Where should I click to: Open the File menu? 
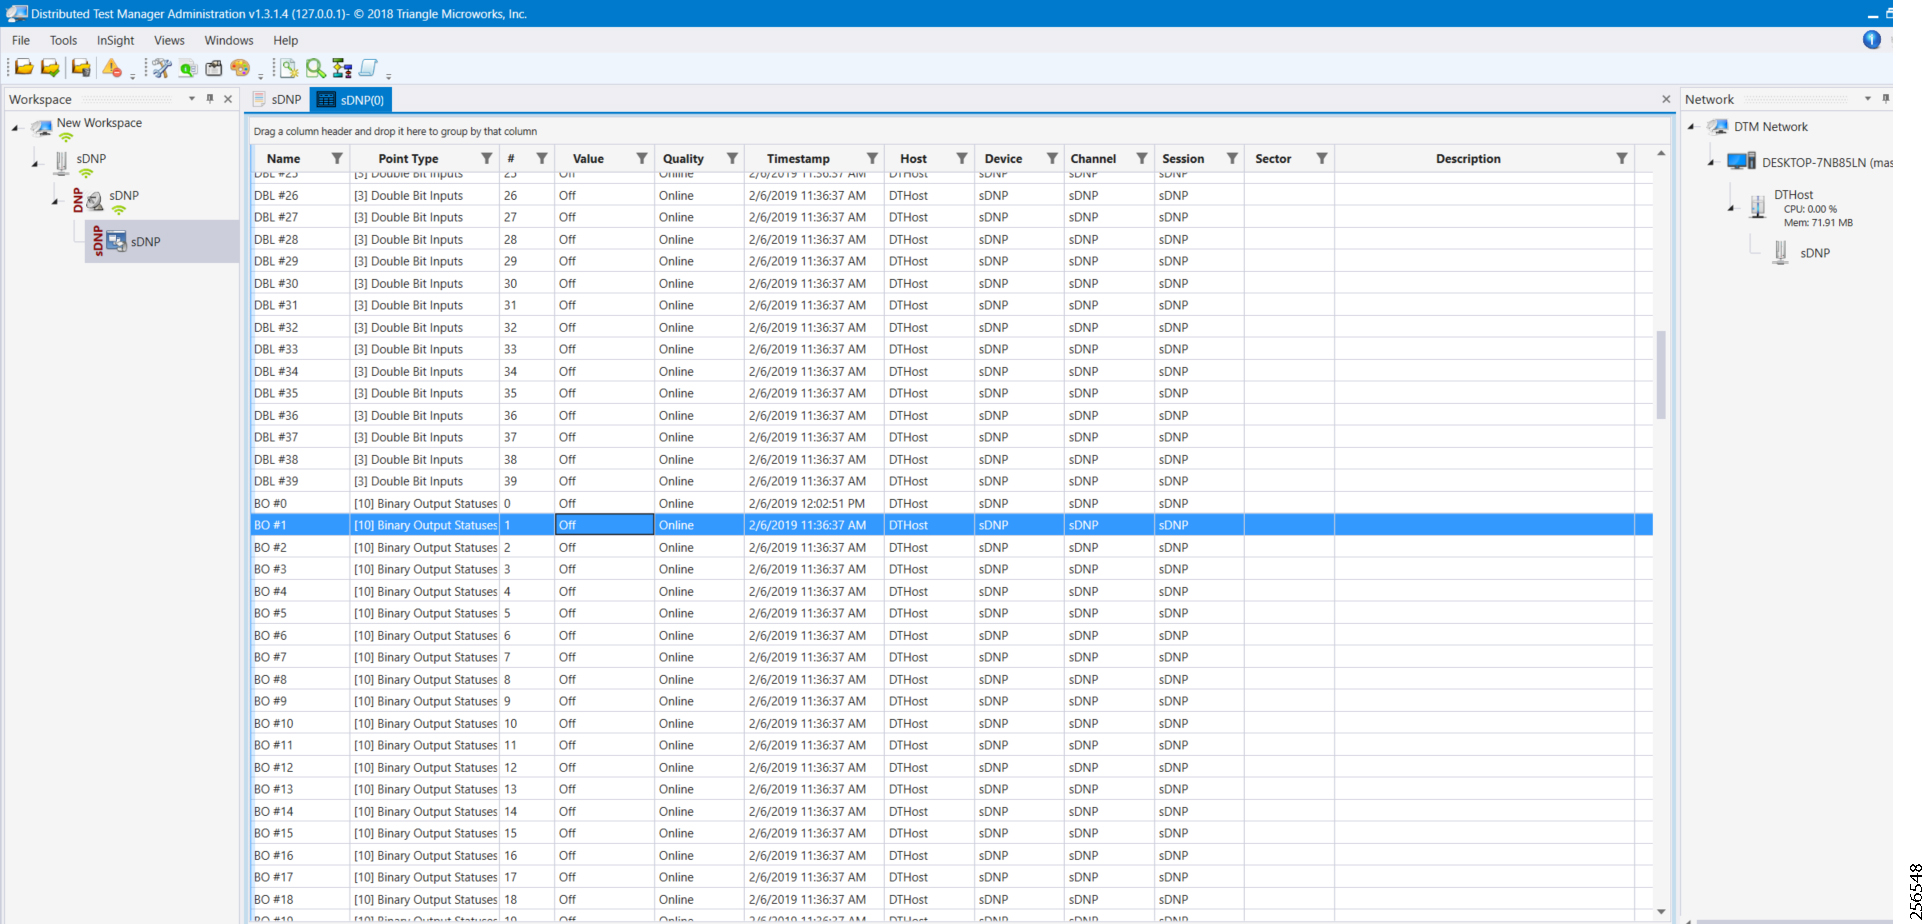tap(21, 40)
